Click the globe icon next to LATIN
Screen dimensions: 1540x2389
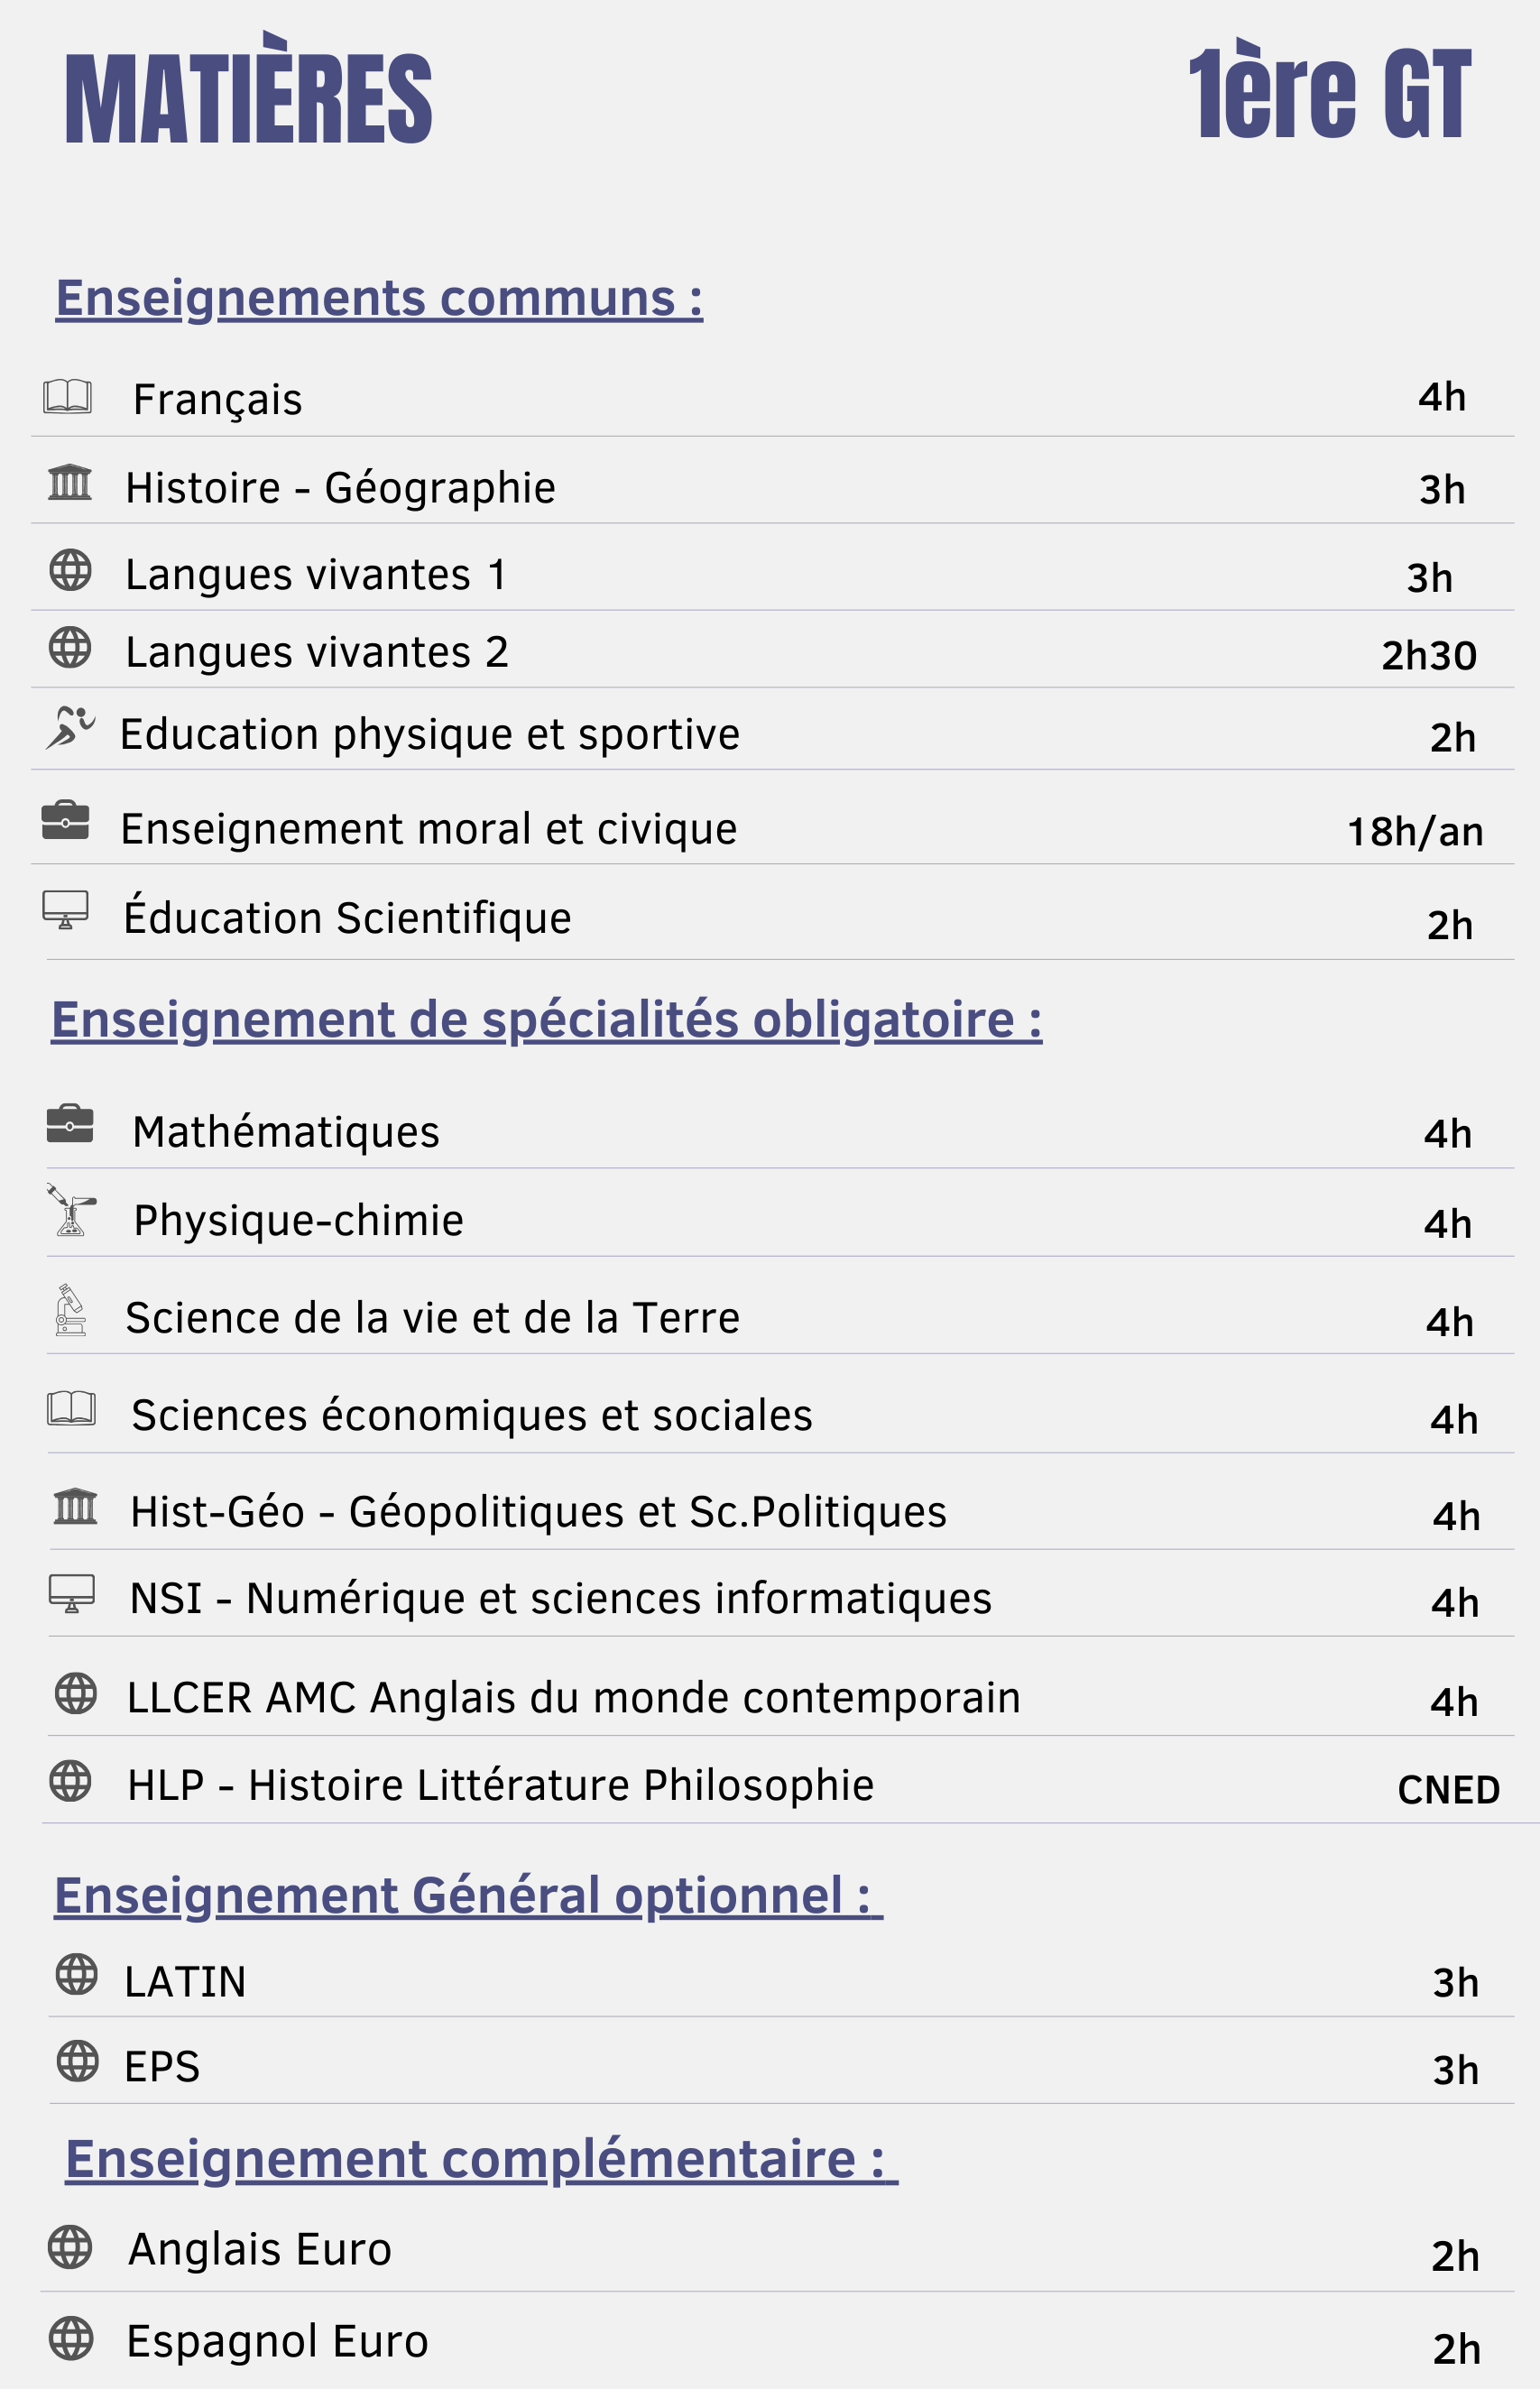click(x=77, y=1974)
